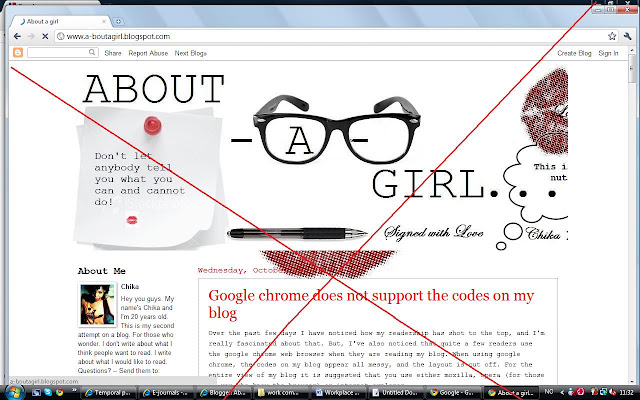Click the magnifier icon in Blogger search
The height and width of the screenshot is (400, 640).
tap(92, 52)
